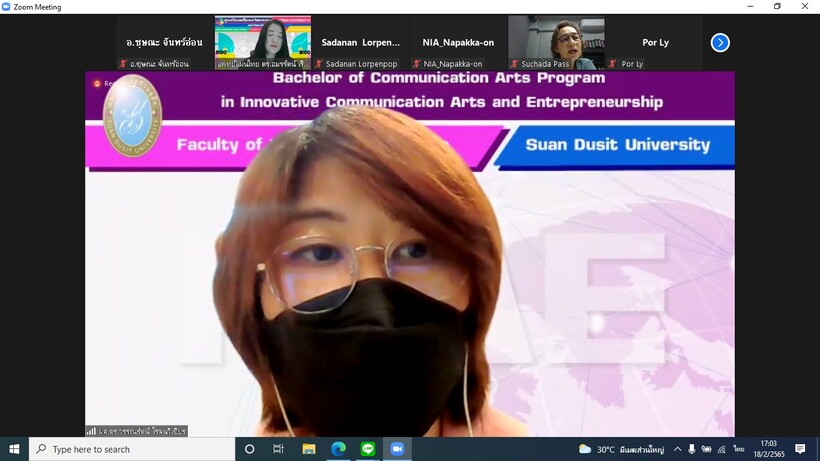
Task: Click muted mic icon beside Suchada Pass
Action: [515, 64]
